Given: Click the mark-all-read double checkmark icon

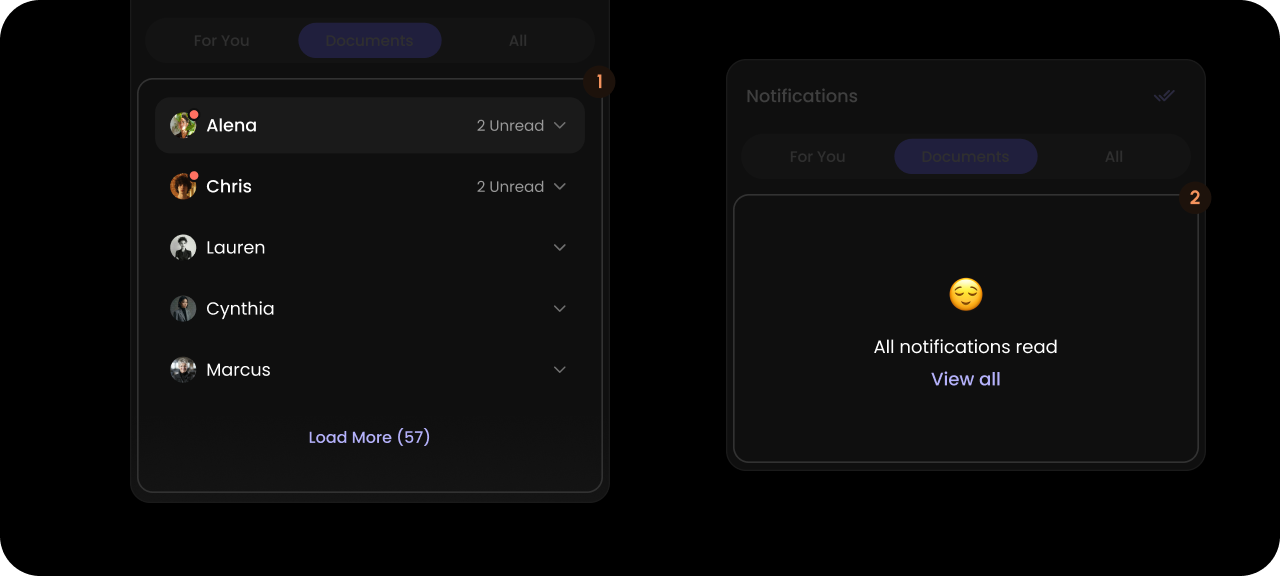Looking at the screenshot, I should click(x=1164, y=96).
